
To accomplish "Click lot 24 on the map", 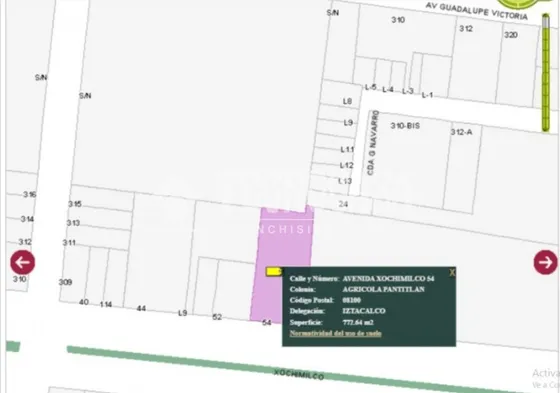I will click(x=343, y=204).
